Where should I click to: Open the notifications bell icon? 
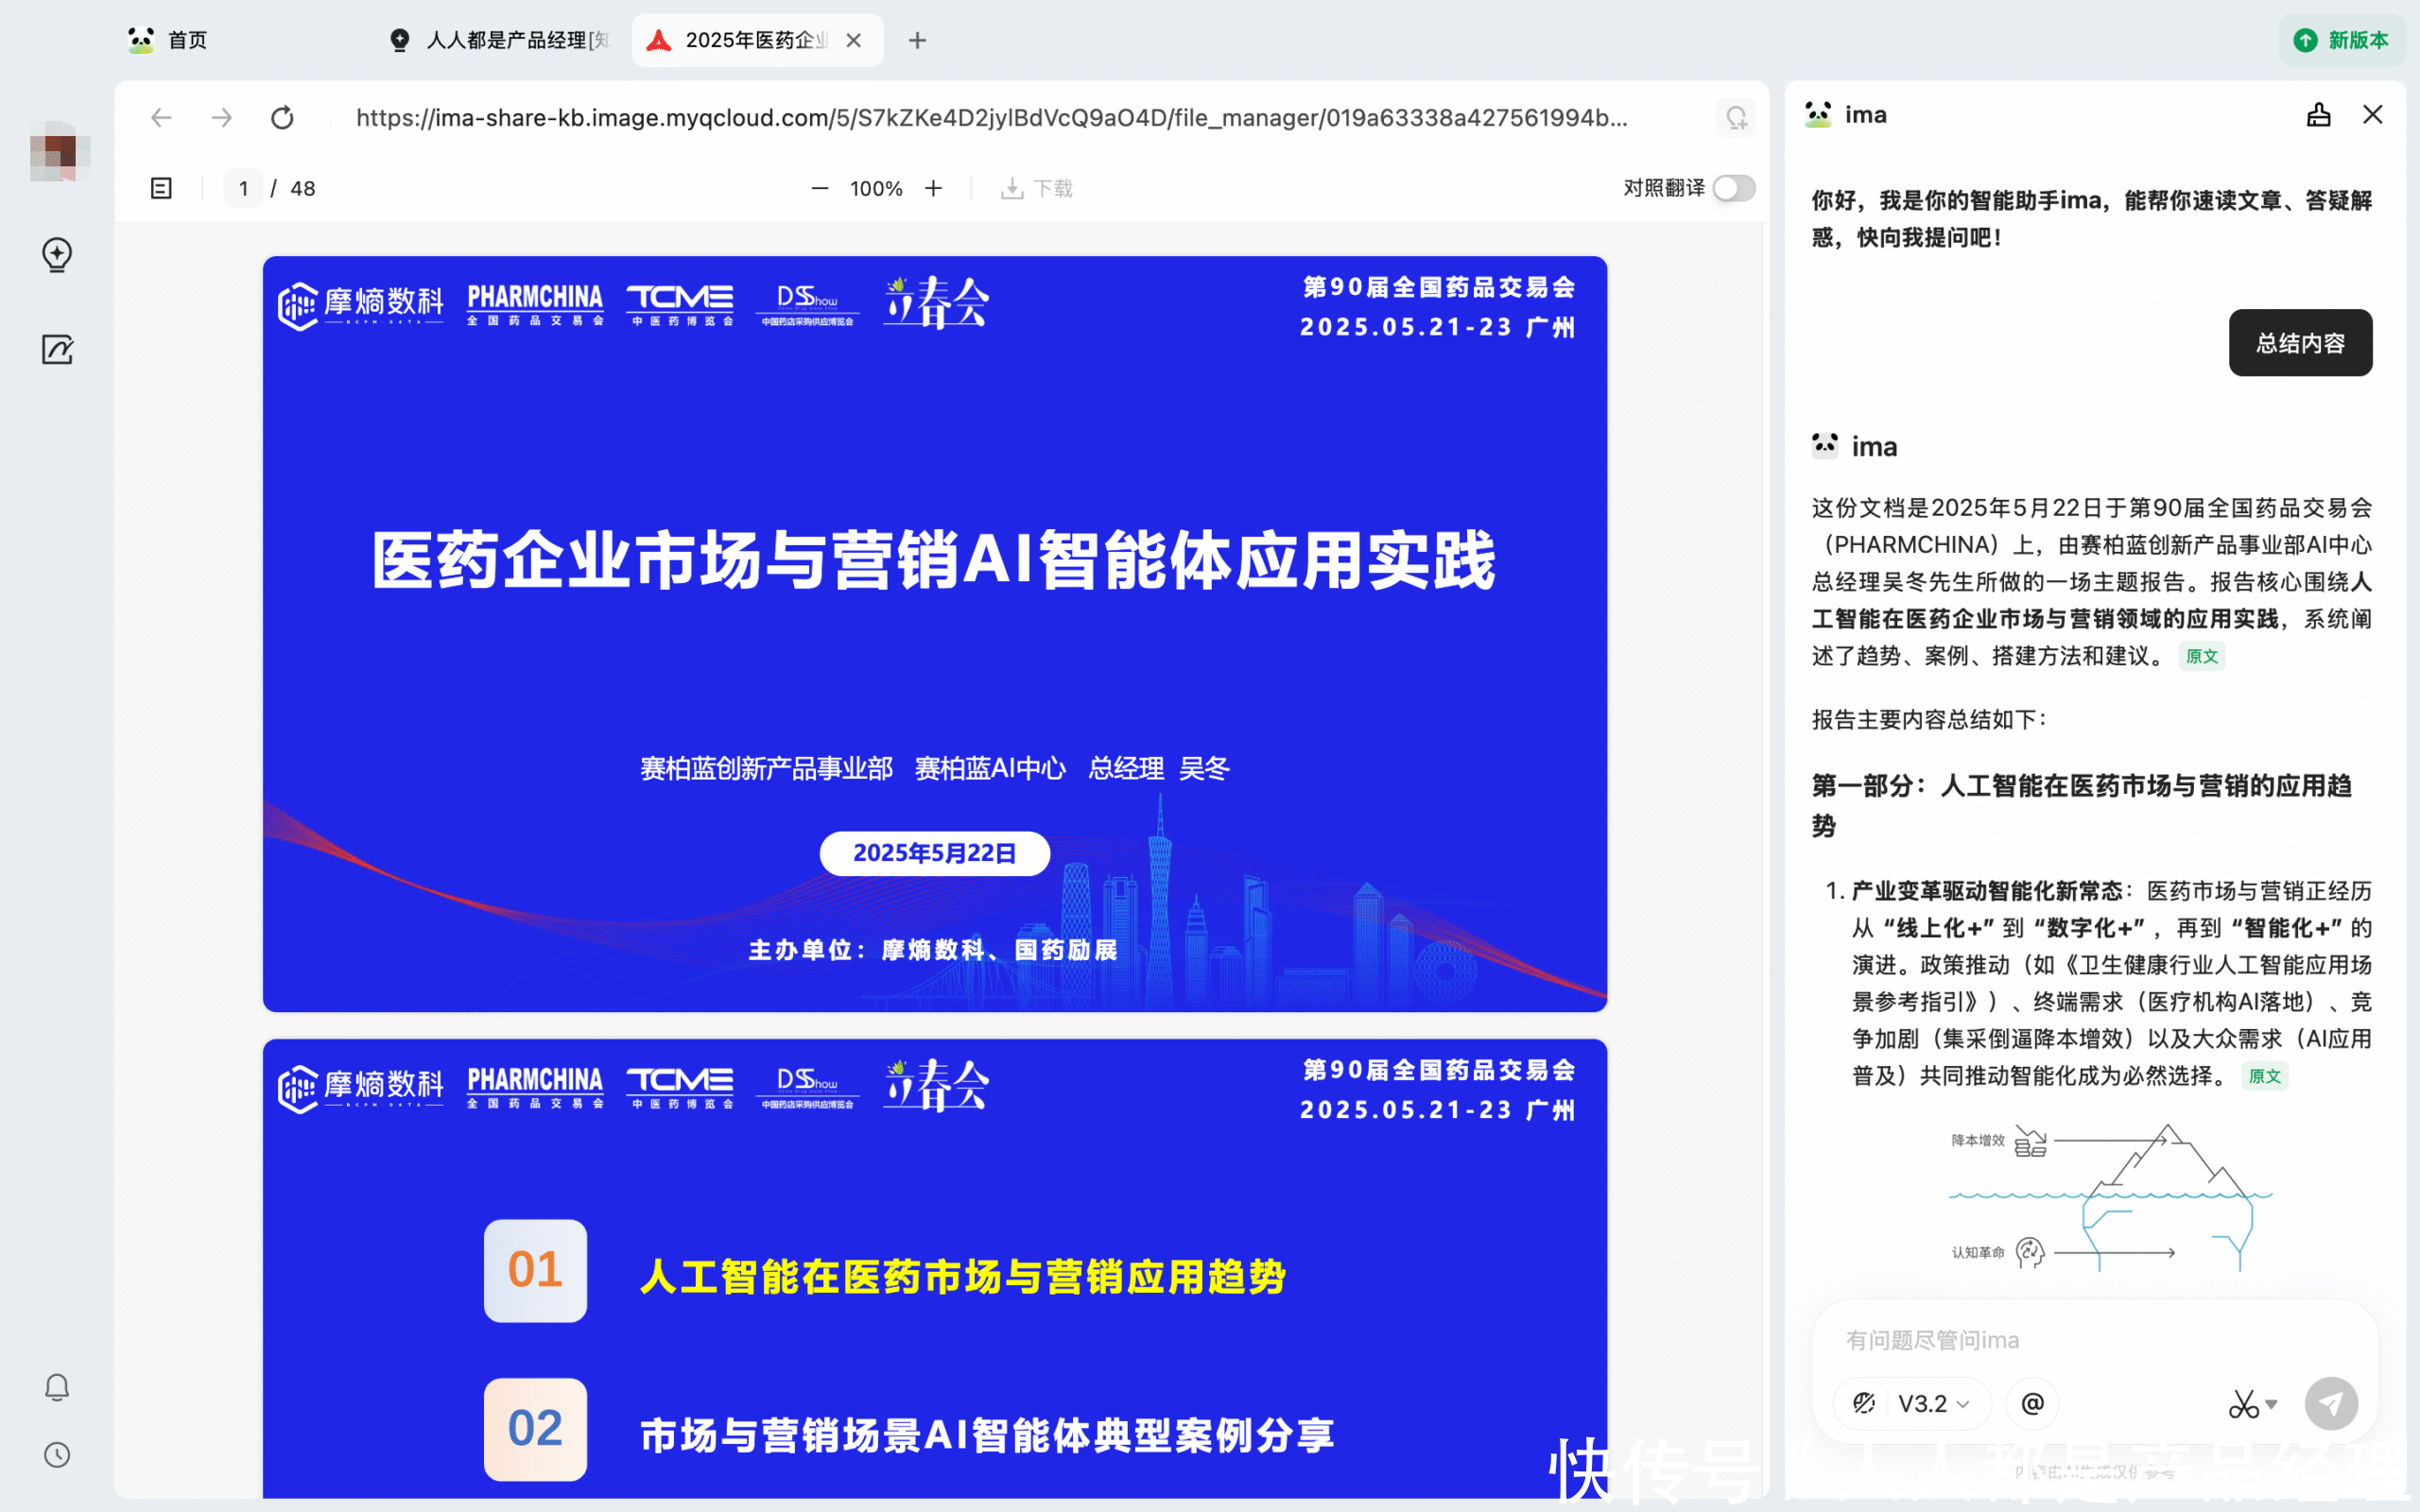tap(57, 1387)
